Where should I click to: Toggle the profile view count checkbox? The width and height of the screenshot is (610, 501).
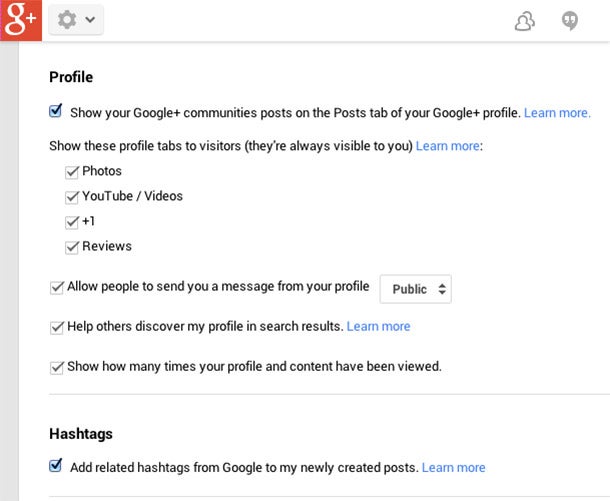[57, 368]
